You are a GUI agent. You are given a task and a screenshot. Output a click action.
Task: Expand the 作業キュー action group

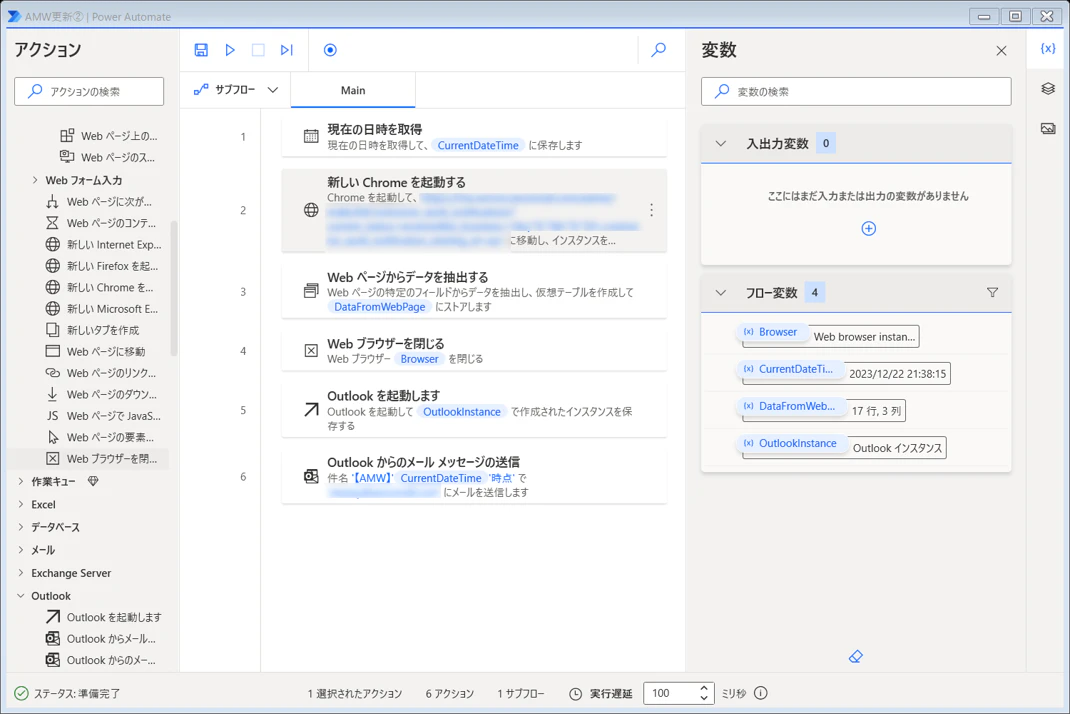(x=20, y=481)
